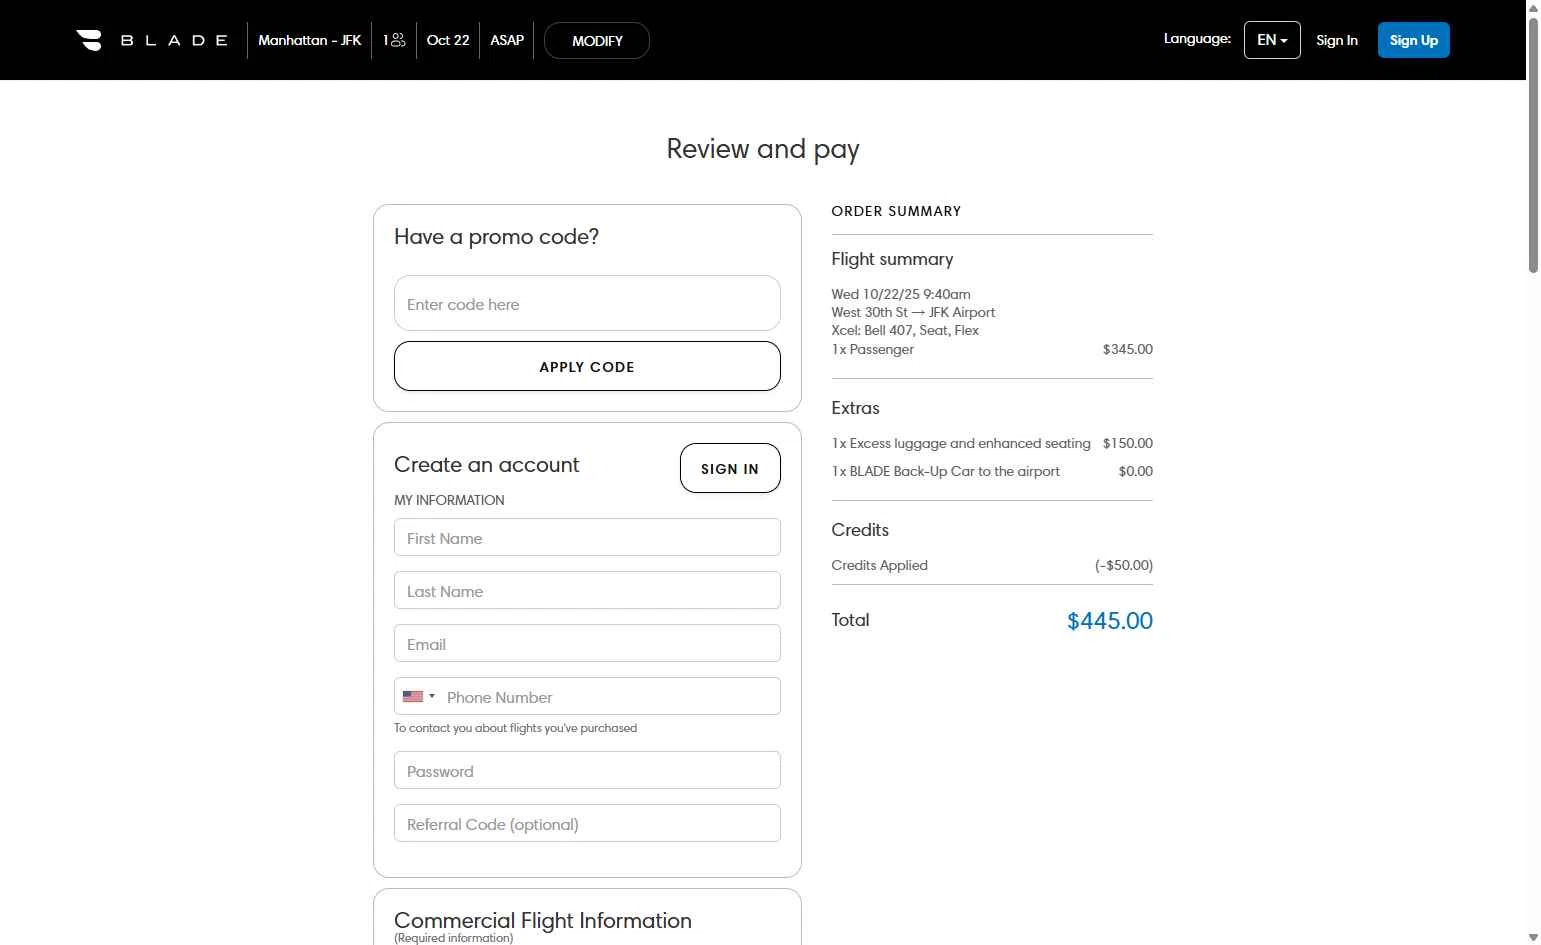This screenshot has width=1541, height=945.
Task: Click the '1x Passenger' line
Action: pyautogui.click(x=872, y=349)
